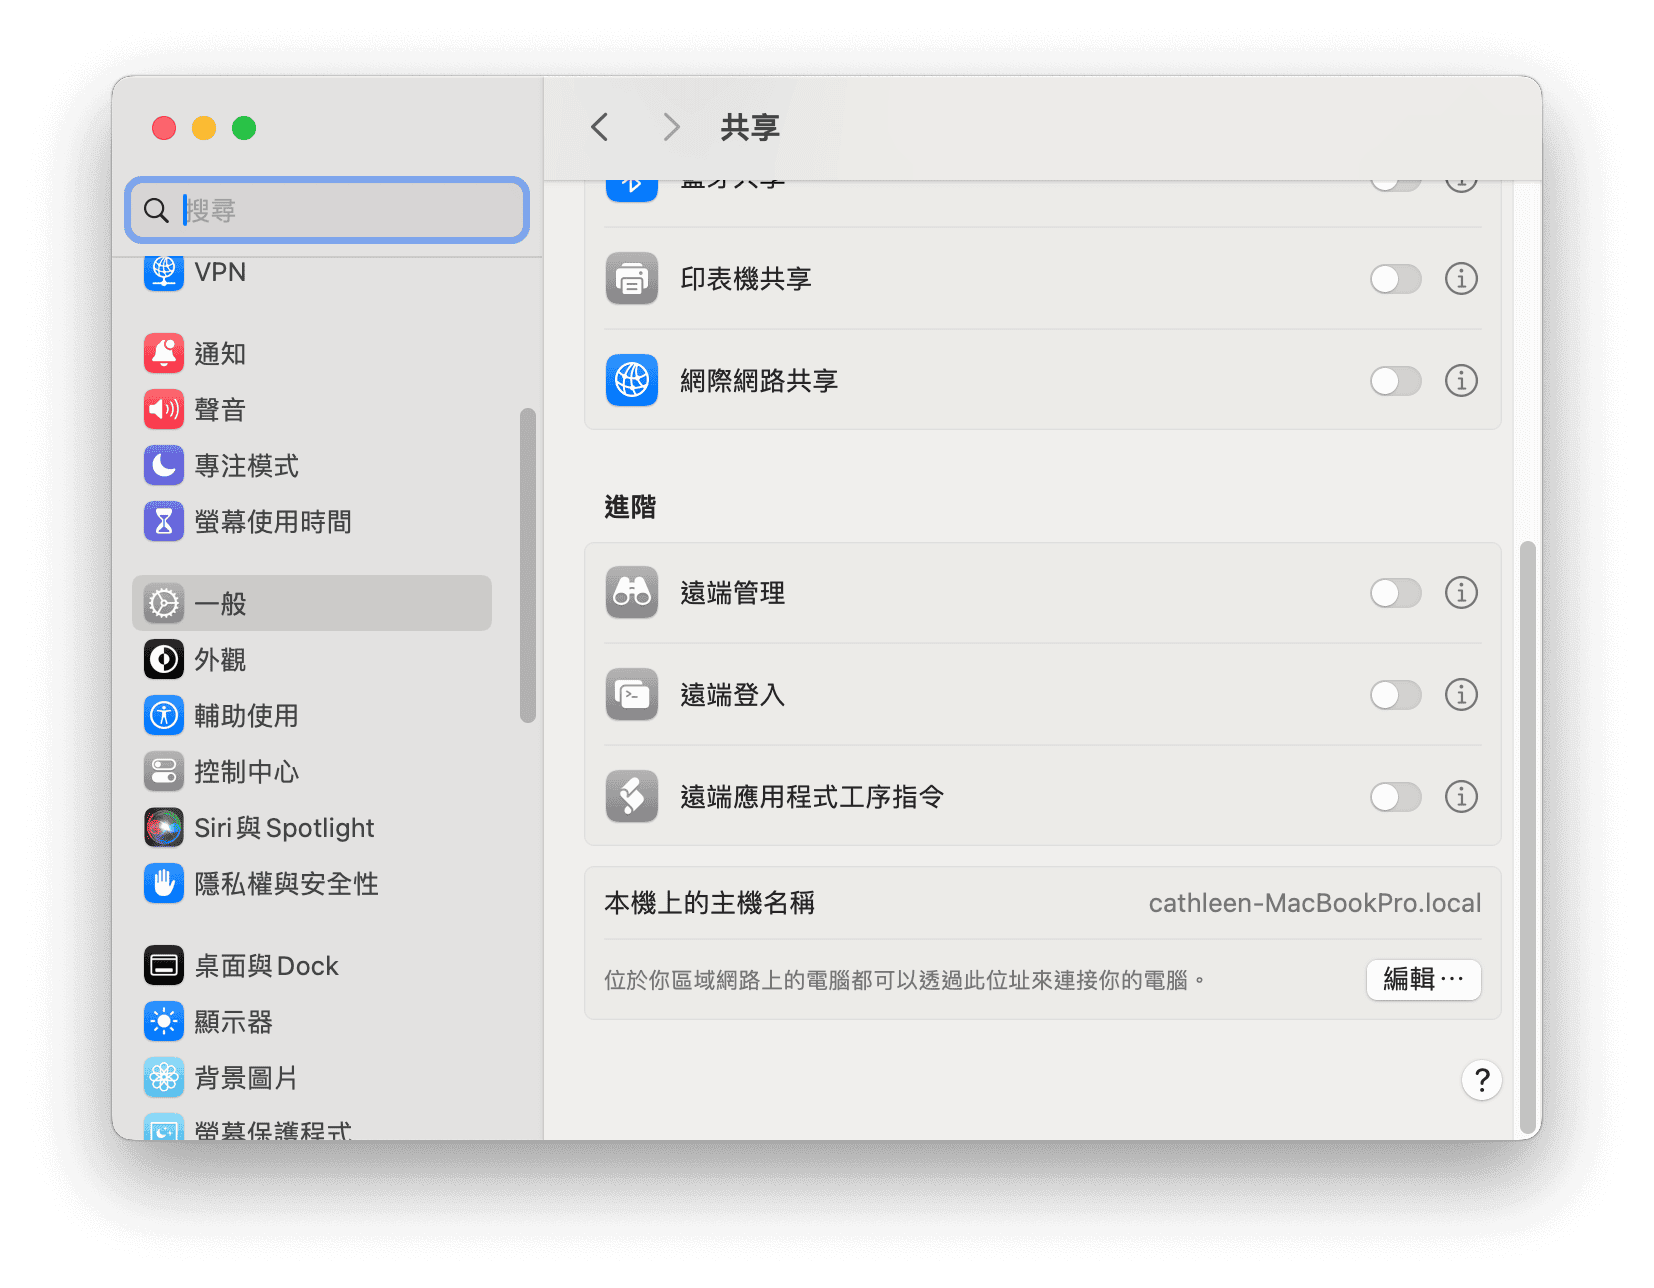Open info for 遠端應用程式工序指令
Viewport: 1654px width, 1288px height.
point(1461,796)
